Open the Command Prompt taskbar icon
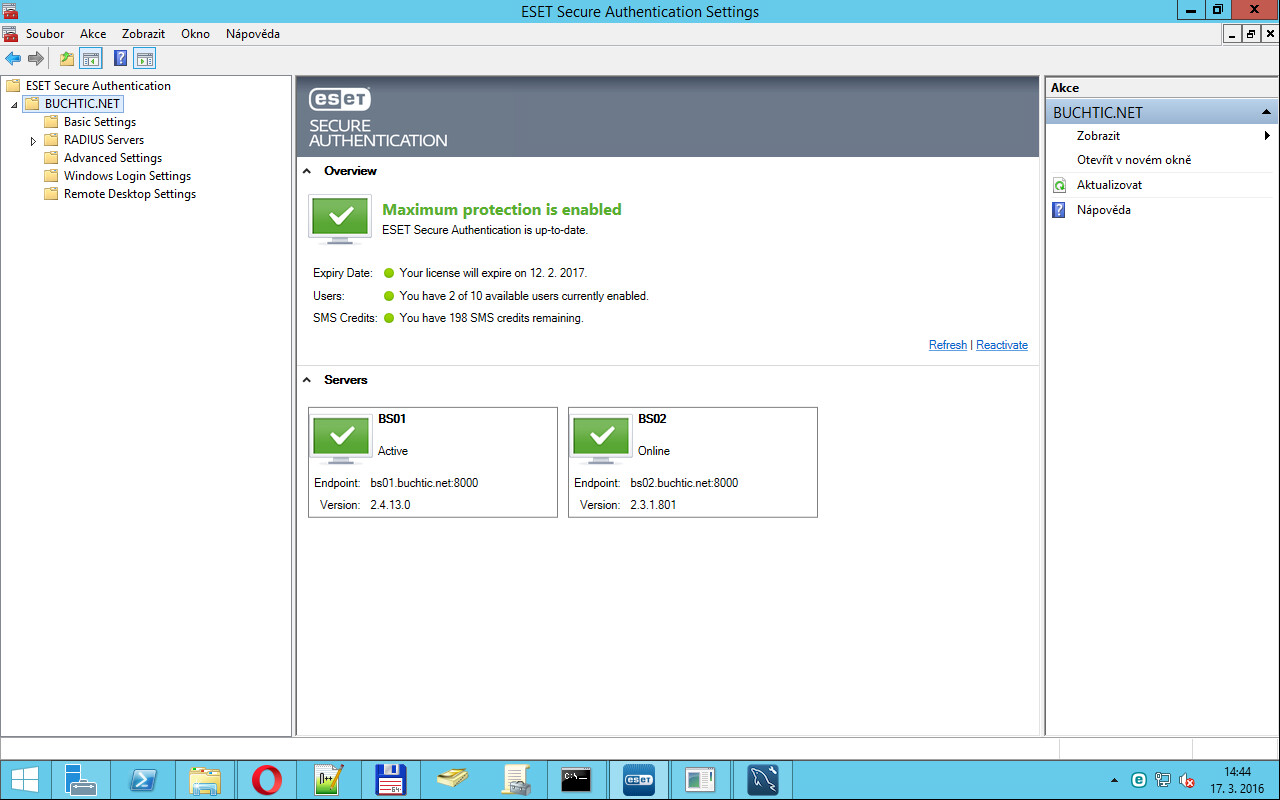This screenshot has height=800, width=1280. 577,780
